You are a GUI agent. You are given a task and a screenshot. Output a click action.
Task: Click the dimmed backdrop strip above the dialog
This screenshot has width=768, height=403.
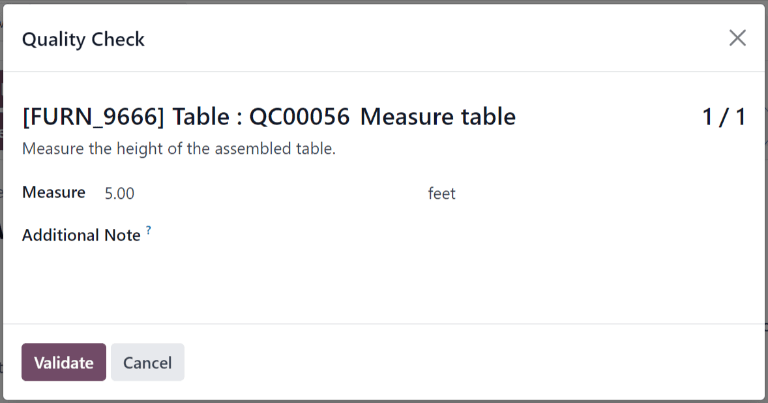coord(384,2)
